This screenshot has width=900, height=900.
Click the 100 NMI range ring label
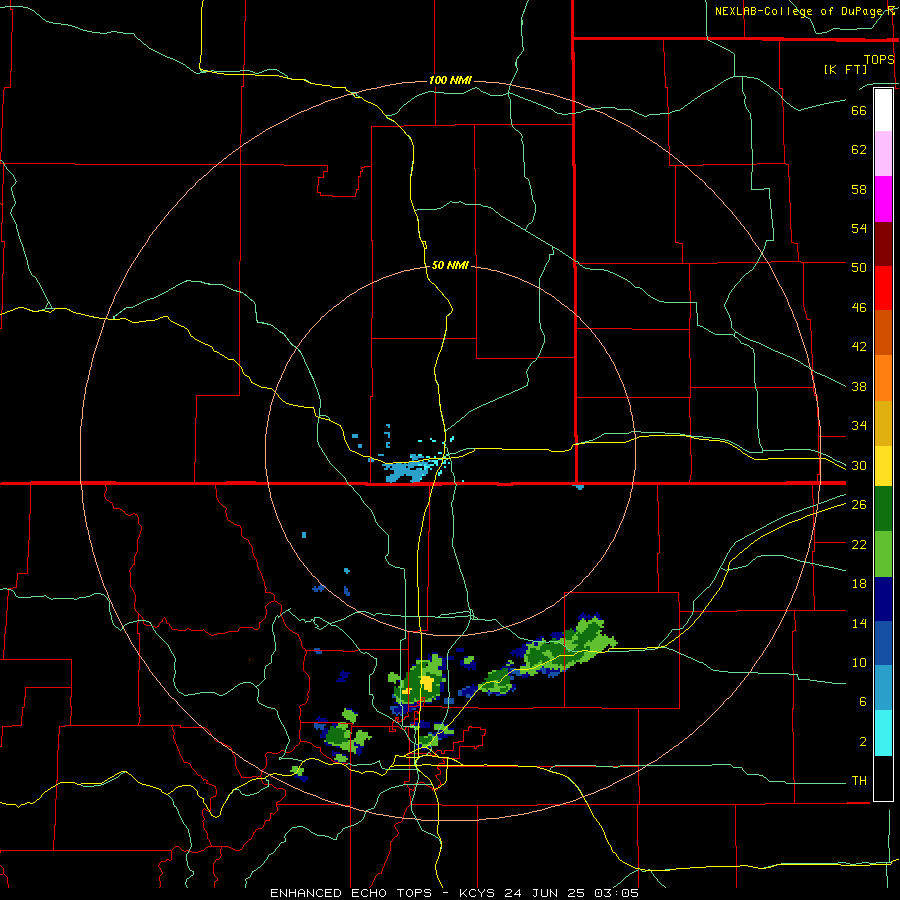tap(450, 80)
